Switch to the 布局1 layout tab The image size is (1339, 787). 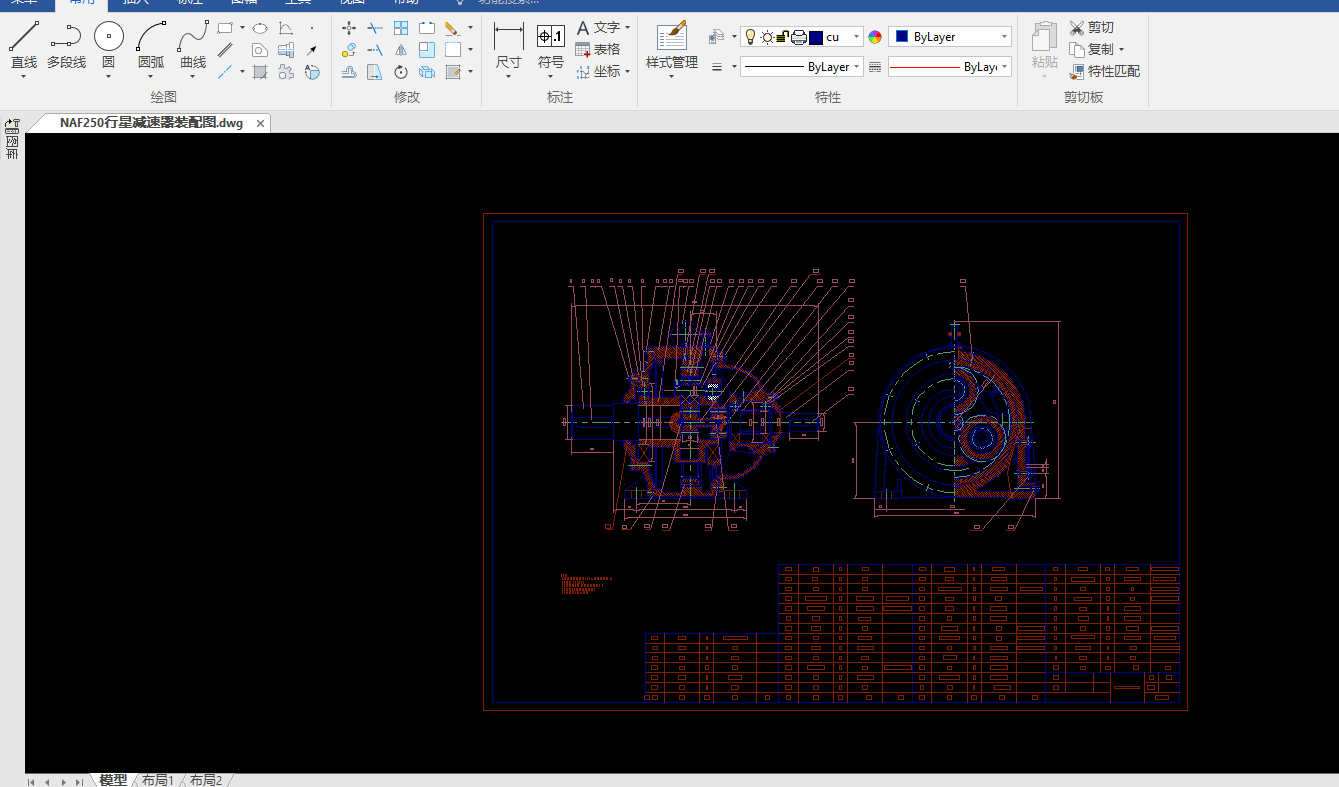coord(158,780)
